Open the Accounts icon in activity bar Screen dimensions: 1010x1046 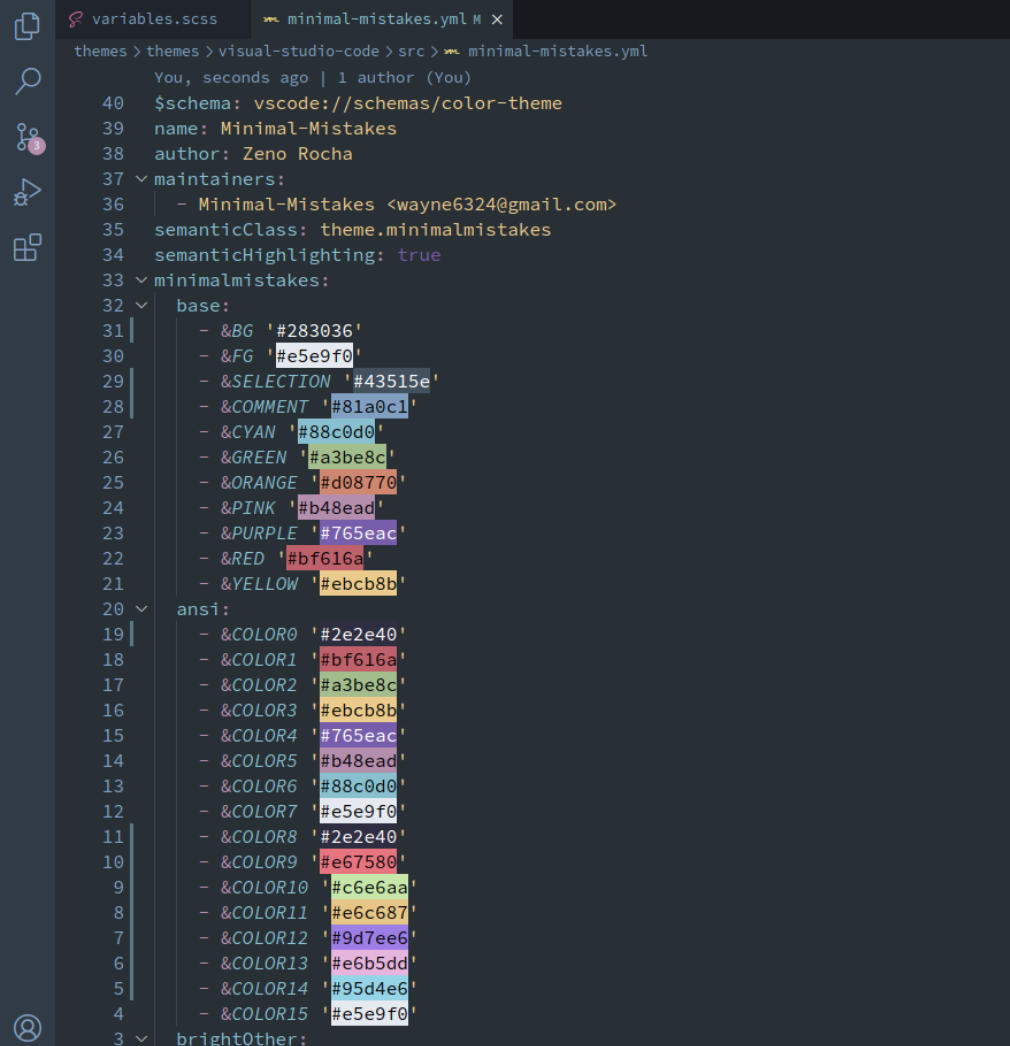coord(27,1028)
